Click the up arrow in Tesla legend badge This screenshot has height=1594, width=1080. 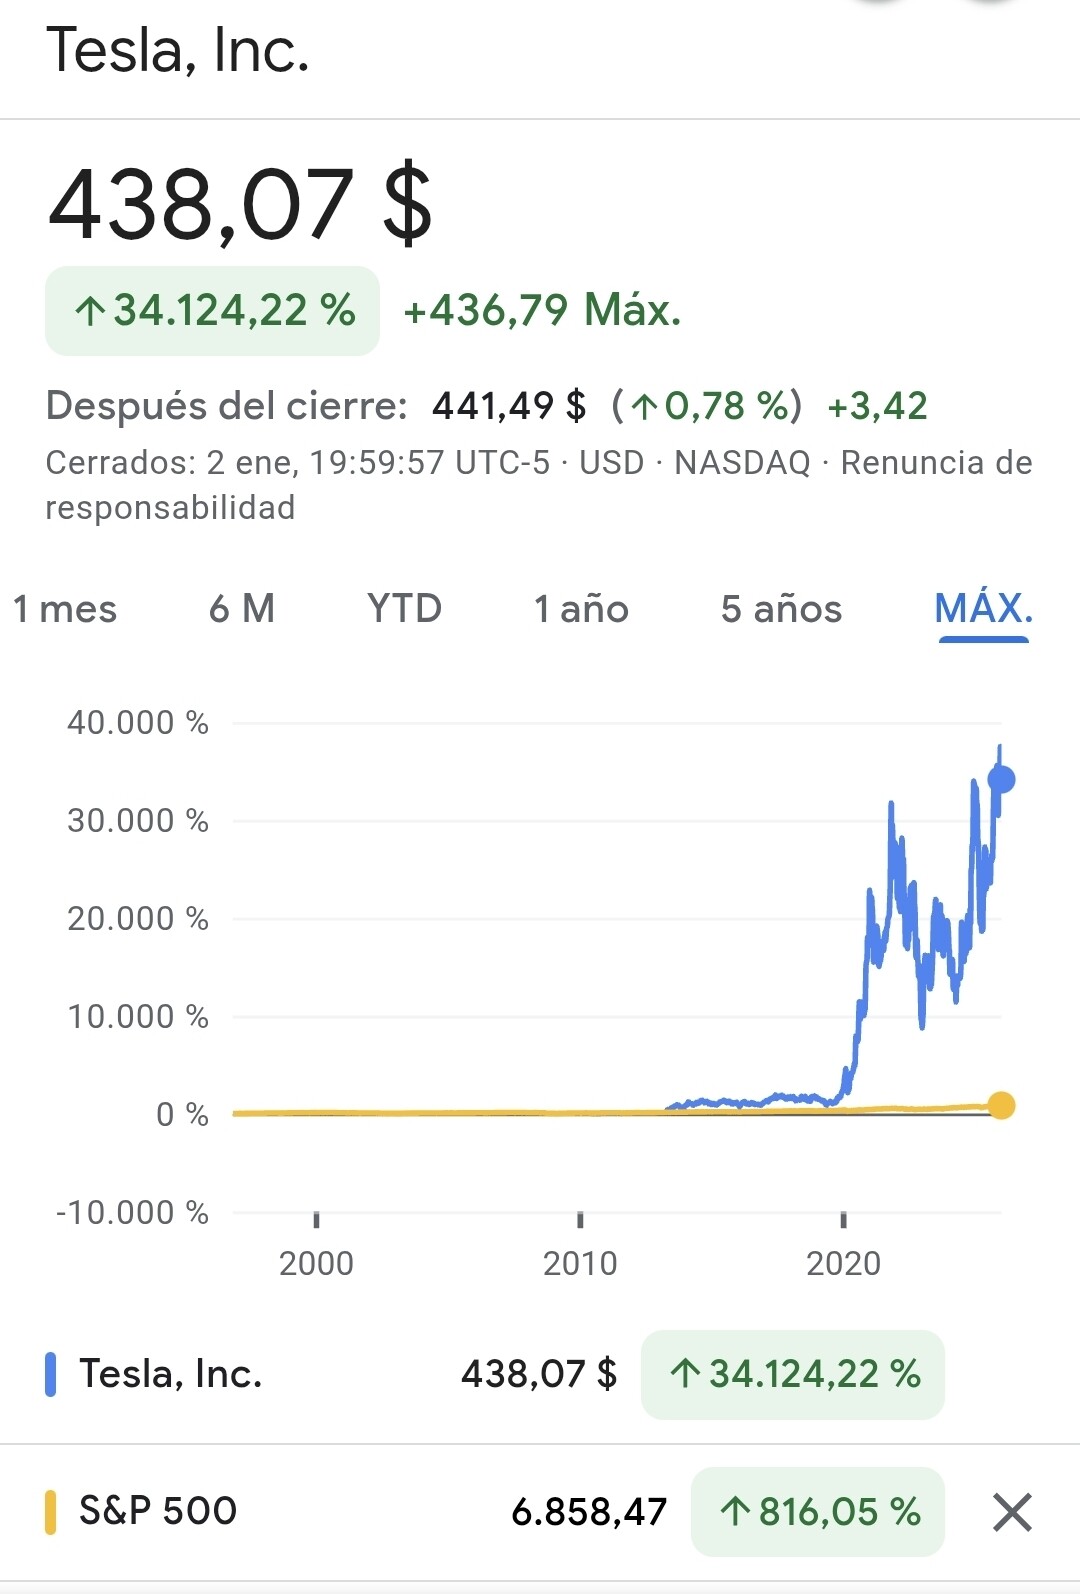685,1374
